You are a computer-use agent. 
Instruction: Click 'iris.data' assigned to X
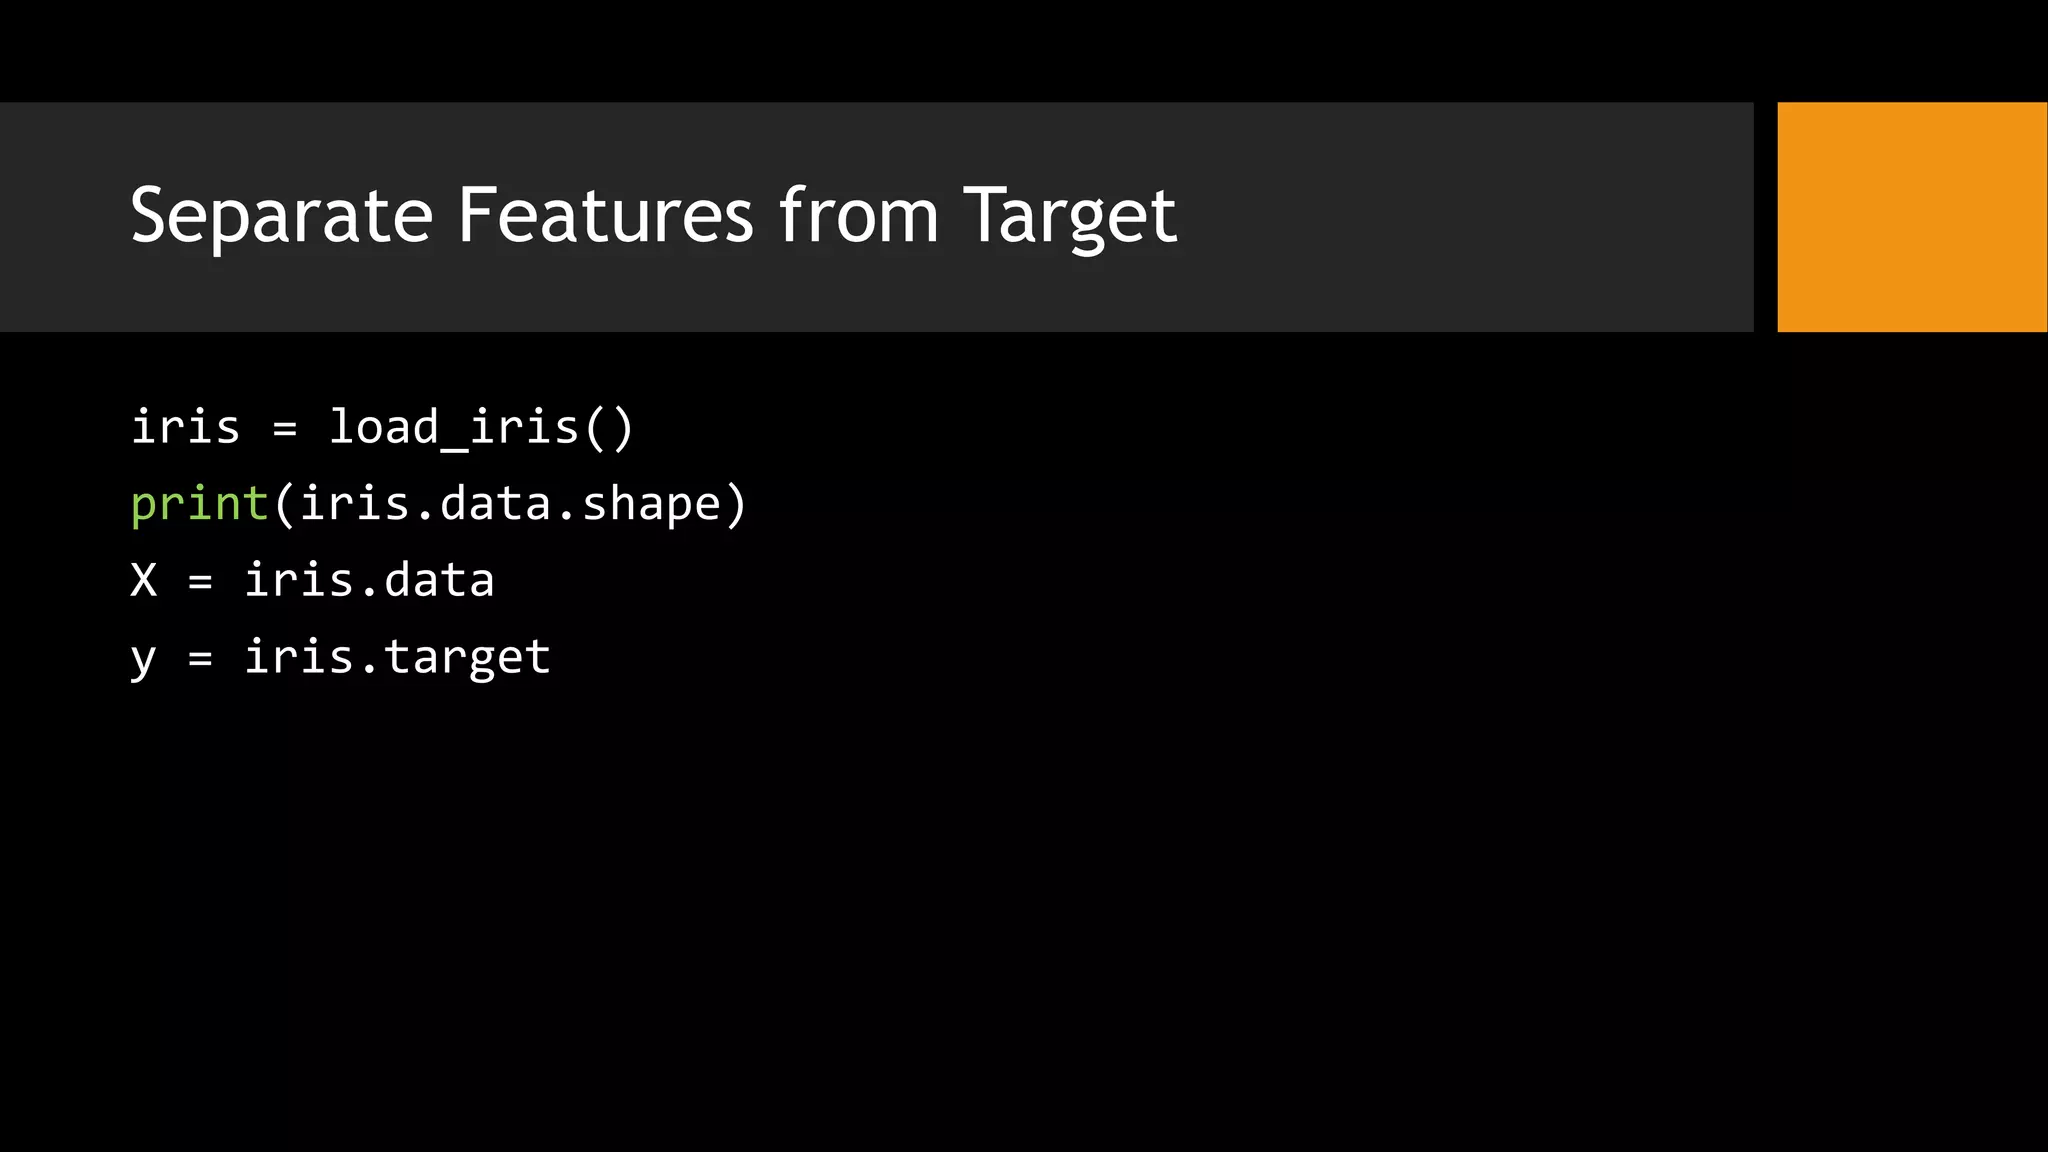[369, 580]
